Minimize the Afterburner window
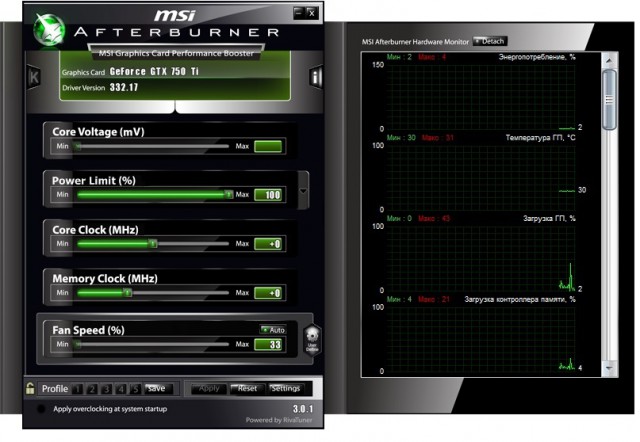640x442 pixels. pyautogui.click(x=299, y=13)
